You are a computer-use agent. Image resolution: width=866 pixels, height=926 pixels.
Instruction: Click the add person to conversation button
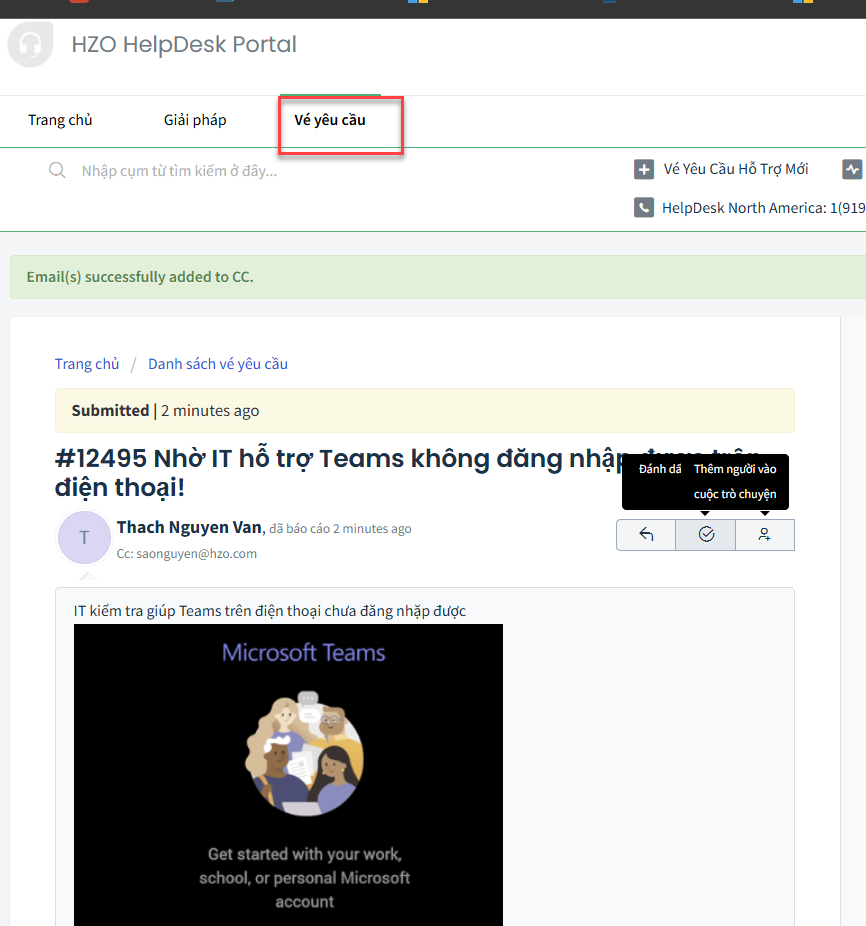click(765, 535)
